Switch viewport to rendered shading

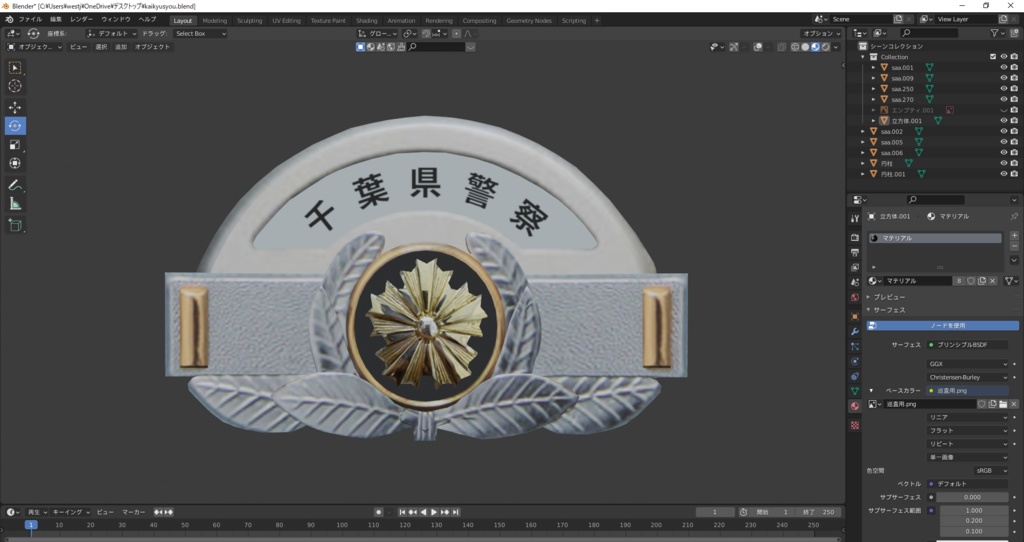click(825, 47)
